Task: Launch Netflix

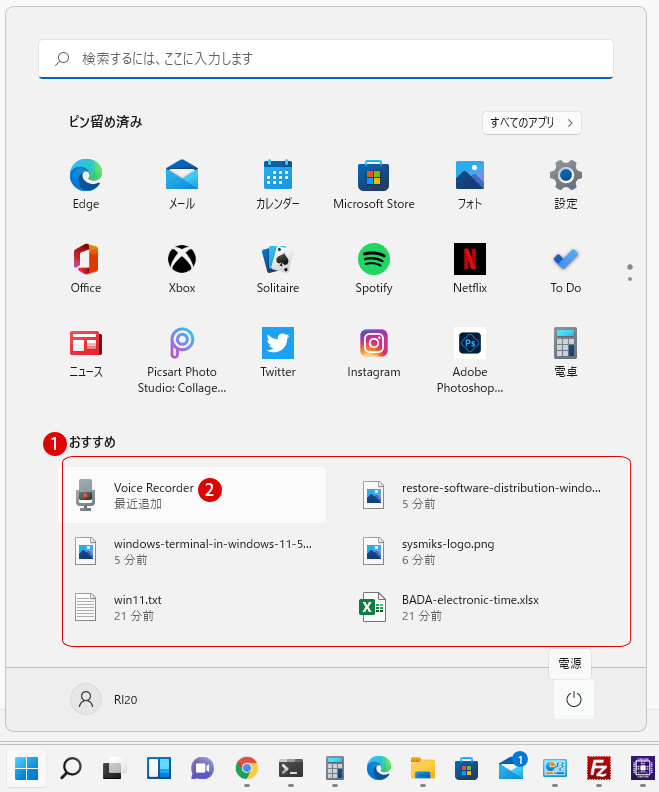Action: click(x=470, y=268)
